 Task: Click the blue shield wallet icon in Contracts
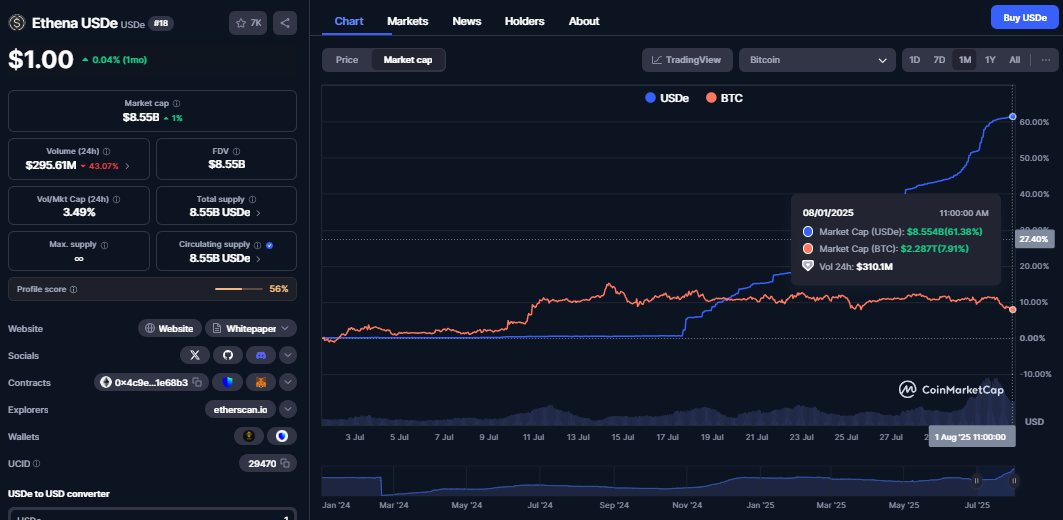[x=228, y=382]
